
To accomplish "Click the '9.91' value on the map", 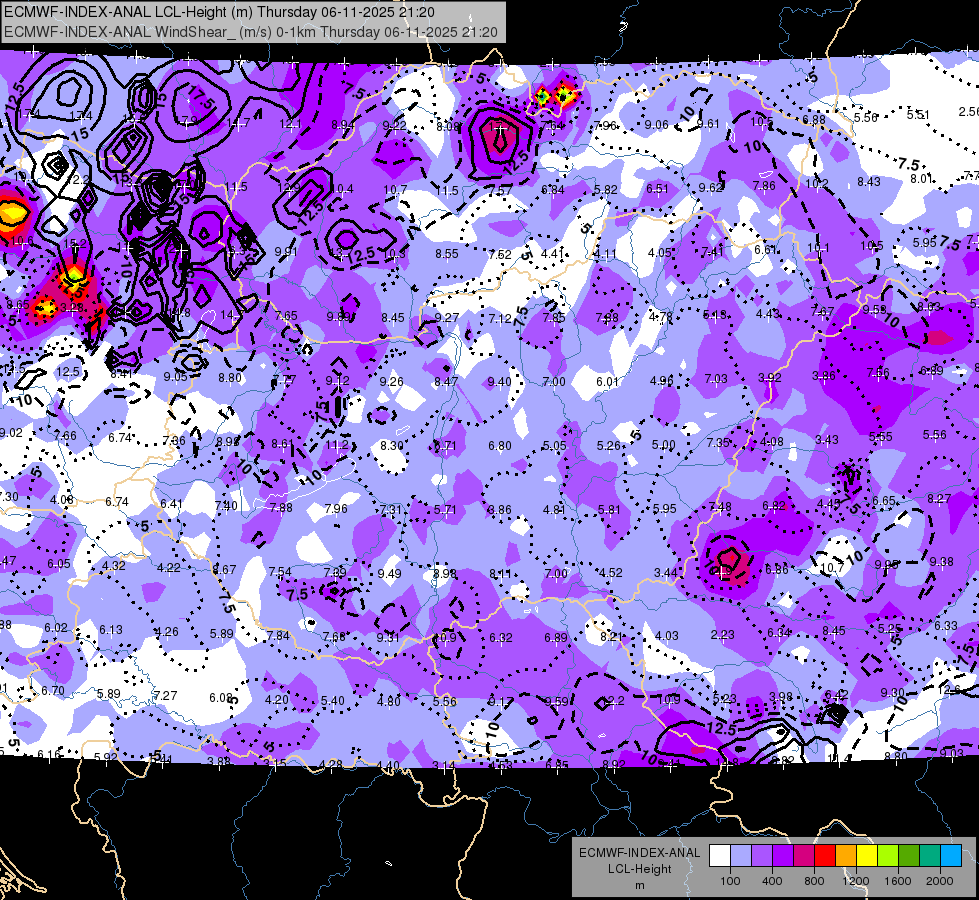I will [286, 252].
